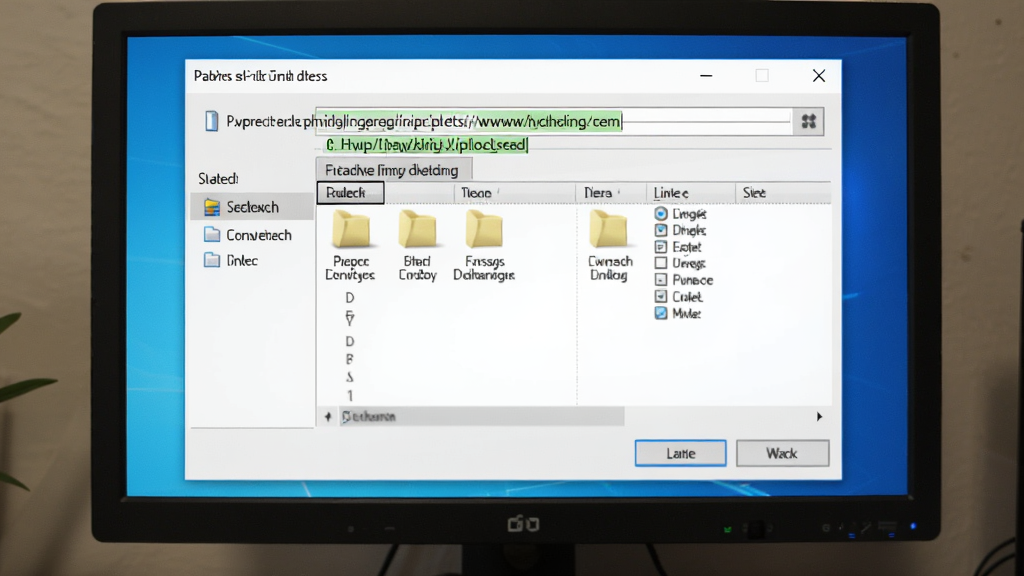This screenshot has height=576, width=1024.
Task: Switch to the "Freadwe fimy dketdmg" tab
Action: (393, 170)
